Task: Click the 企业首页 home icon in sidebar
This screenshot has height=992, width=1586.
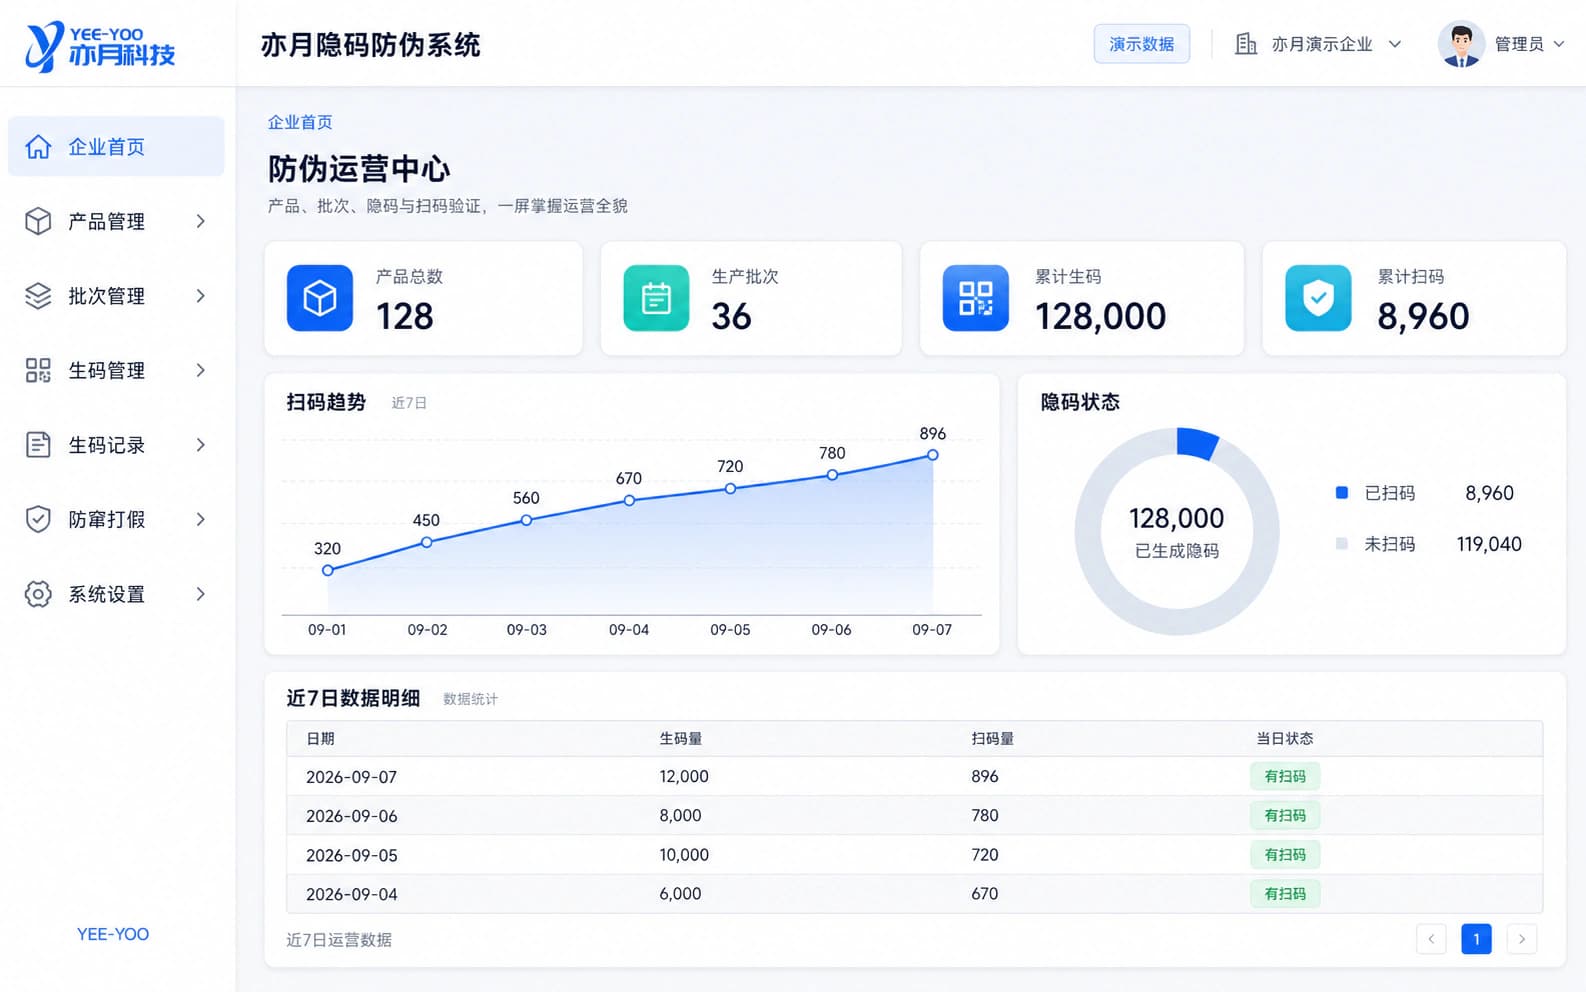Action: (x=38, y=147)
